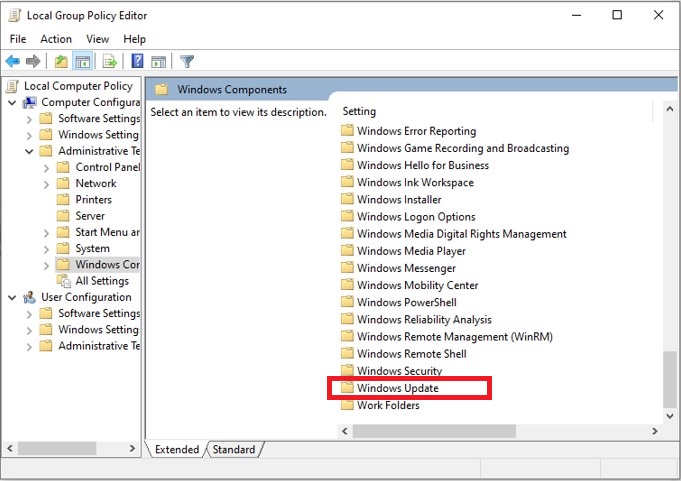The height and width of the screenshot is (481, 681).
Task: Click the blue Help question mark icon
Action: (137, 61)
